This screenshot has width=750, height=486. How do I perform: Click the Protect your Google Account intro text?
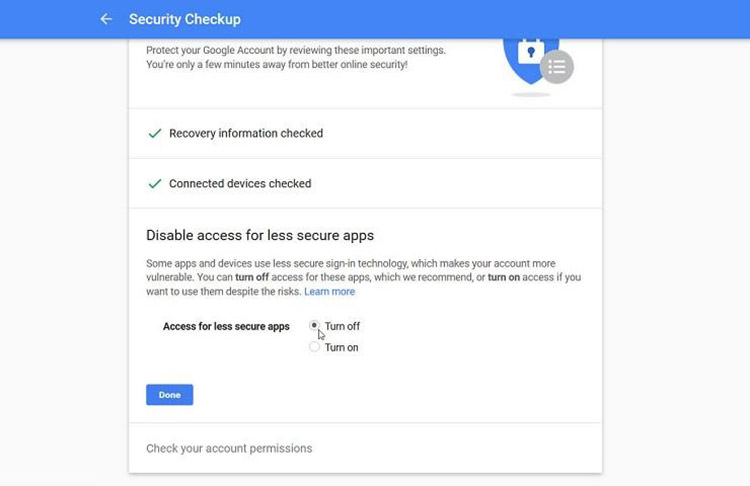pyautogui.click(x=295, y=57)
